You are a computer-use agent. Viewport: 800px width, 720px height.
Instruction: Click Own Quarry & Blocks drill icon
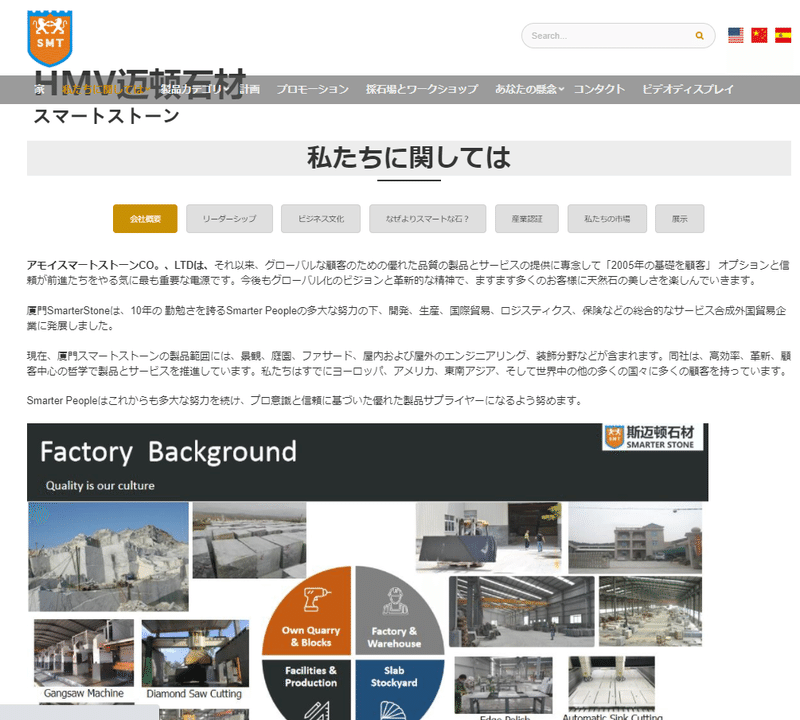pos(316,599)
